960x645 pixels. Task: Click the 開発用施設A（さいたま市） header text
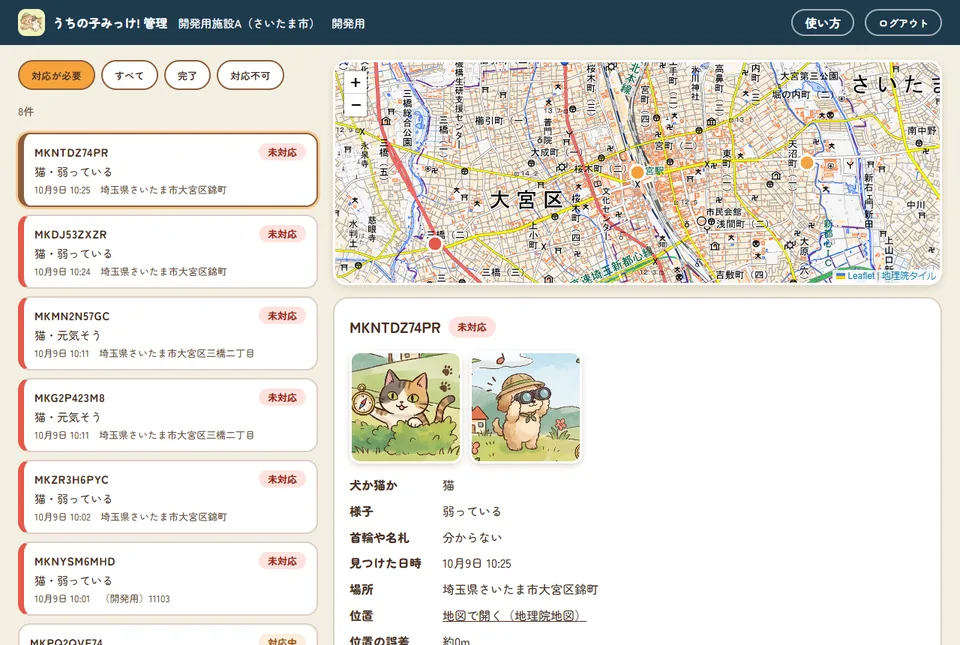pos(246,23)
